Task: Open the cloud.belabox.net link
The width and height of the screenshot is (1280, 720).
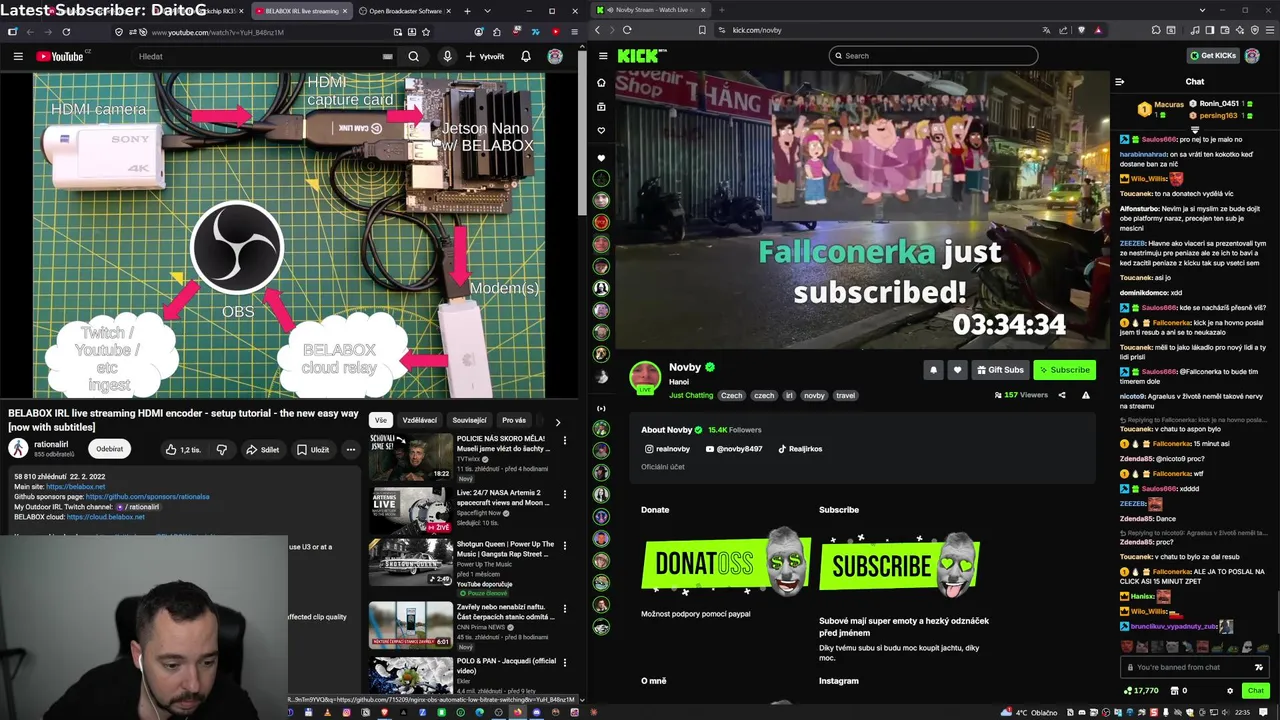Action: pos(106,517)
